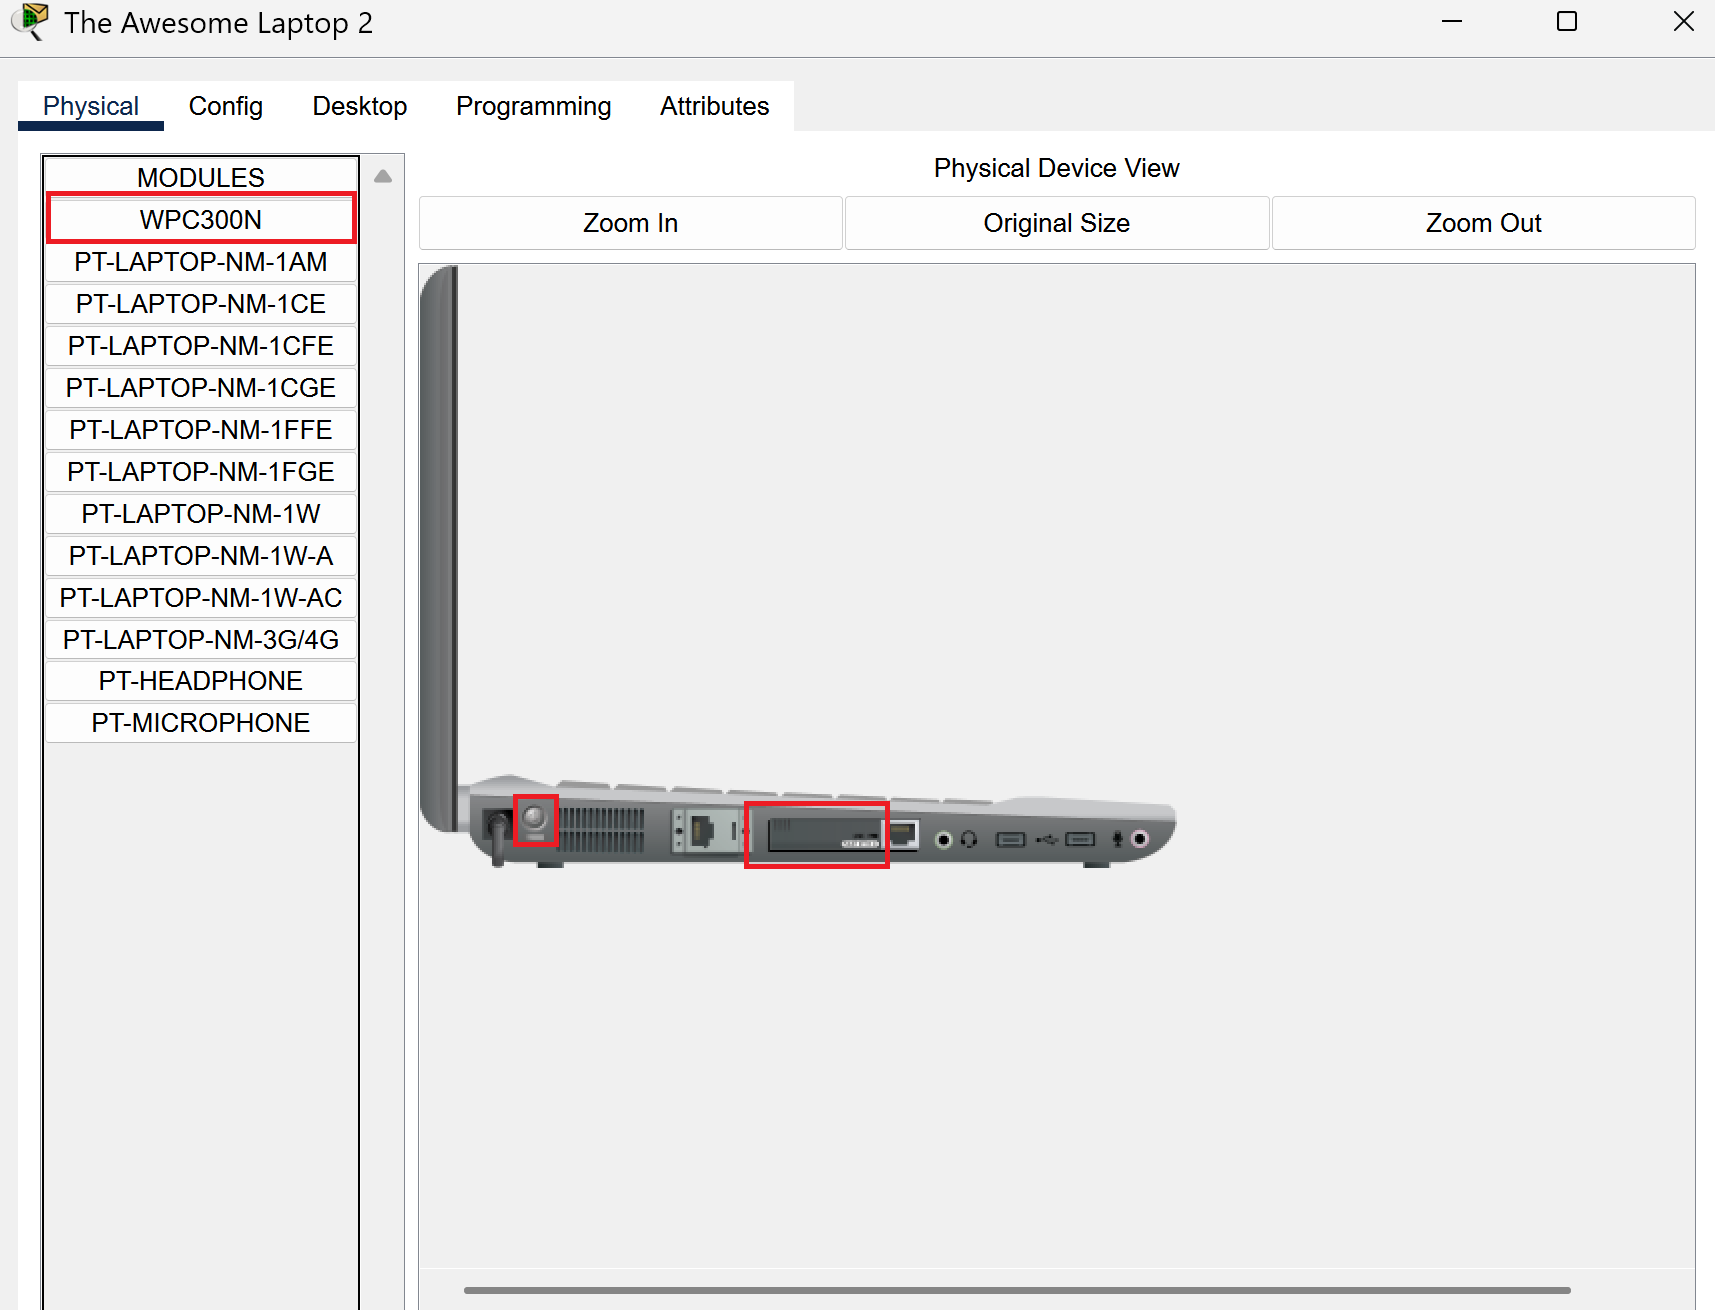The image size is (1715, 1310).
Task: Click the Packet Tracer window icon
Action: coord(31,22)
